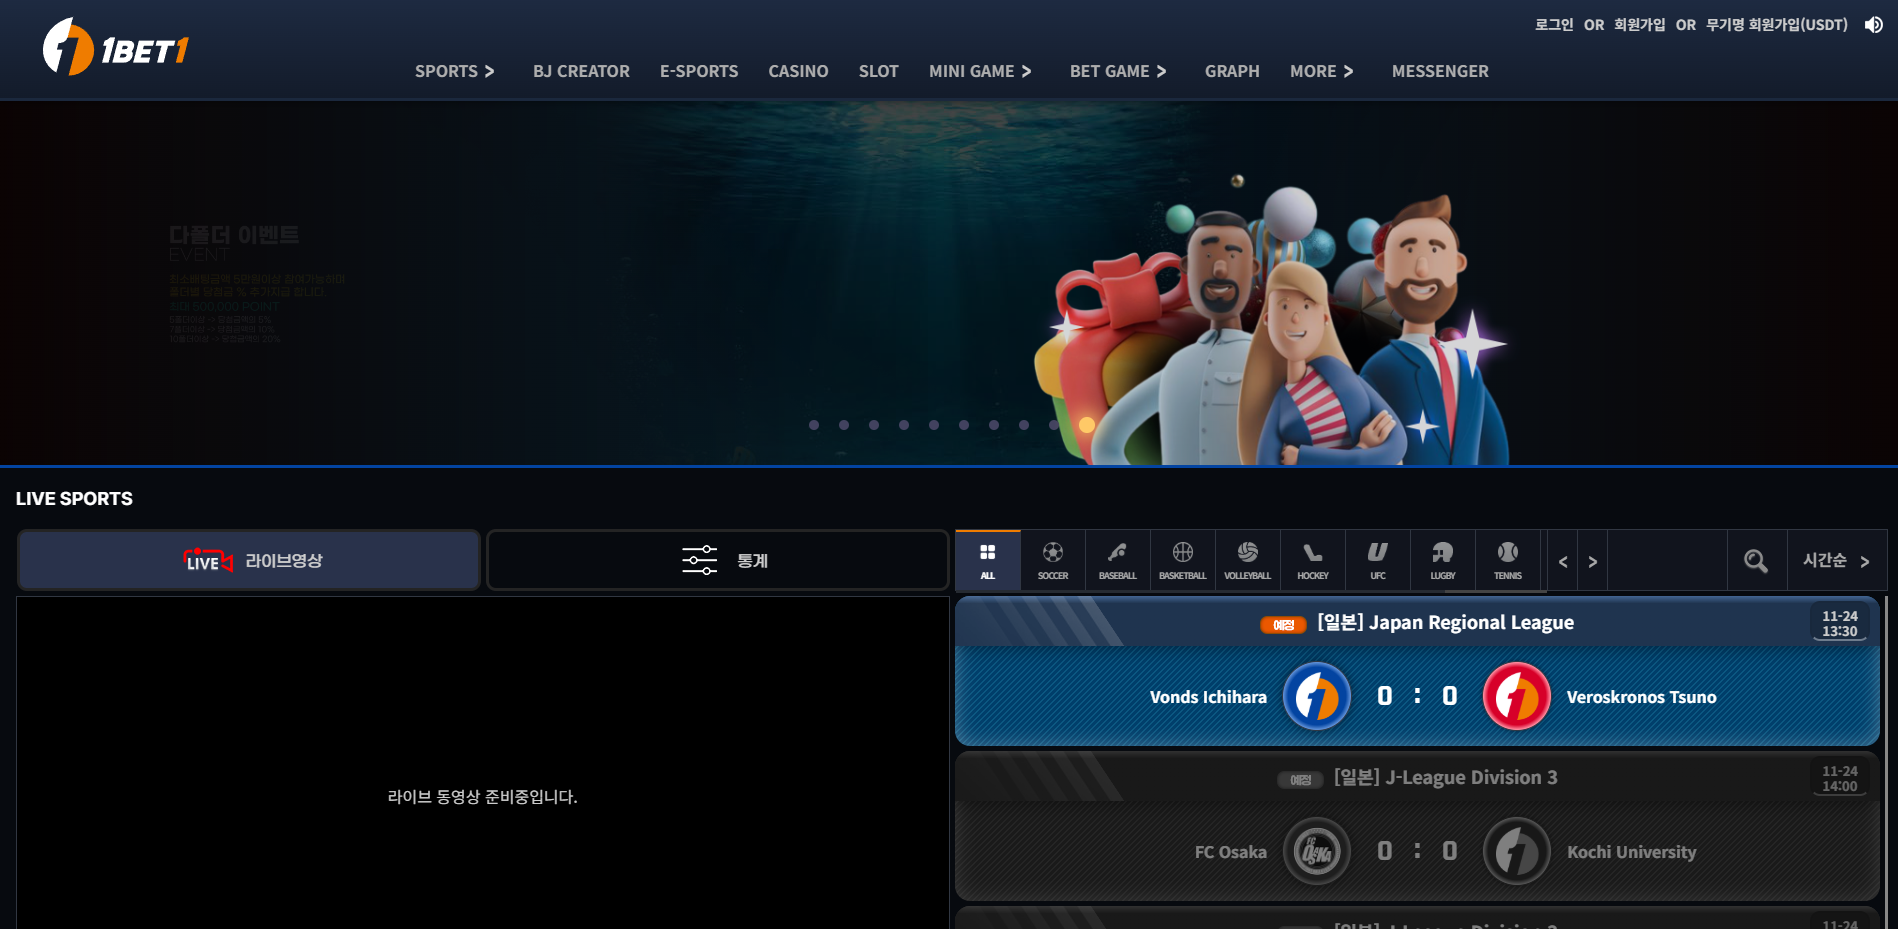Viewport: 1898px width, 929px height.
Task: Open the Vonds Ichihara vs Veroskronos Tsuno match
Action: [1416, 696]
